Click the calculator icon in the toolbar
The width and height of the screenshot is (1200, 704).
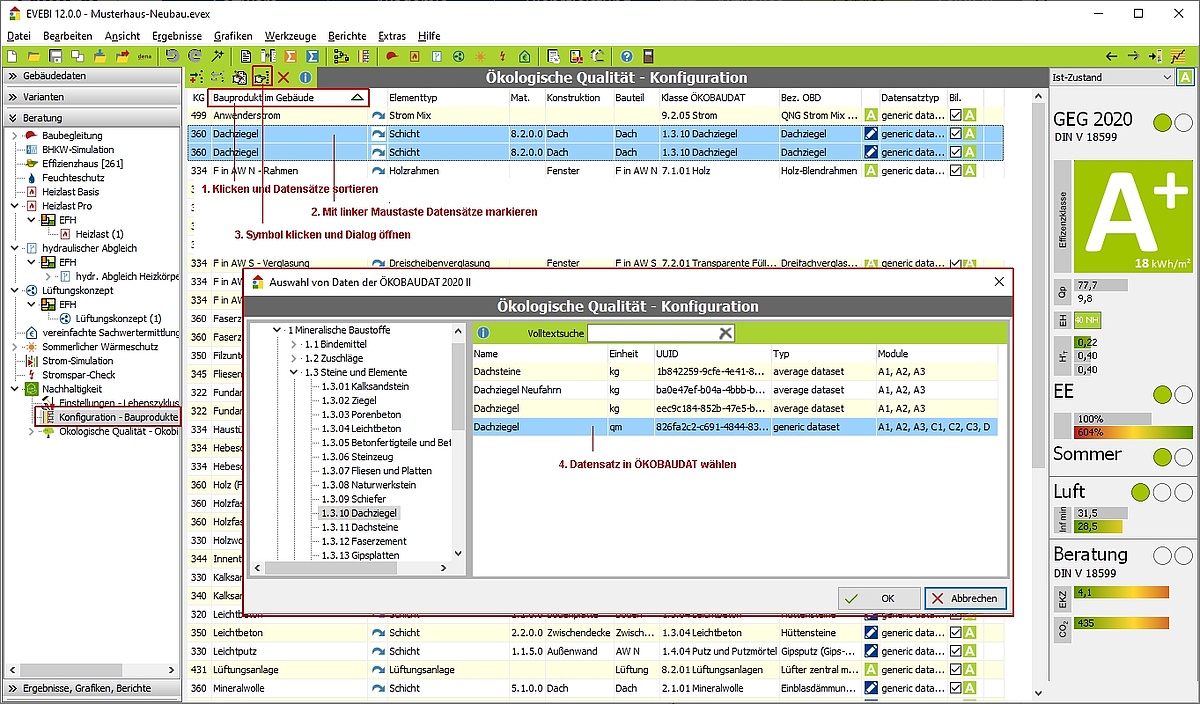click(648, 56)
